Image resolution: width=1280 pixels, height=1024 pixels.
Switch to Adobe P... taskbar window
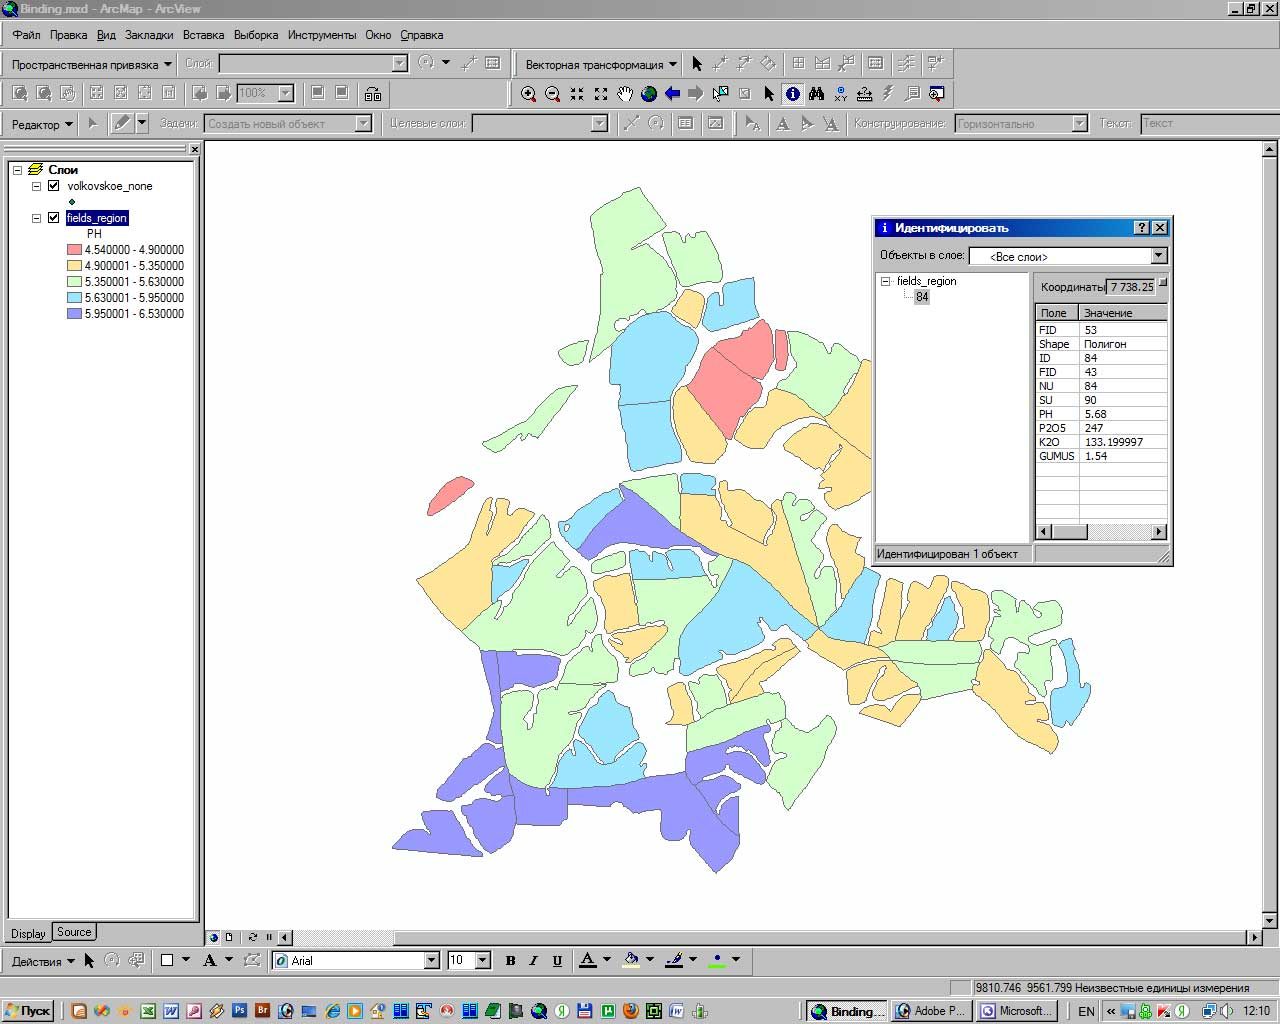930,1011
